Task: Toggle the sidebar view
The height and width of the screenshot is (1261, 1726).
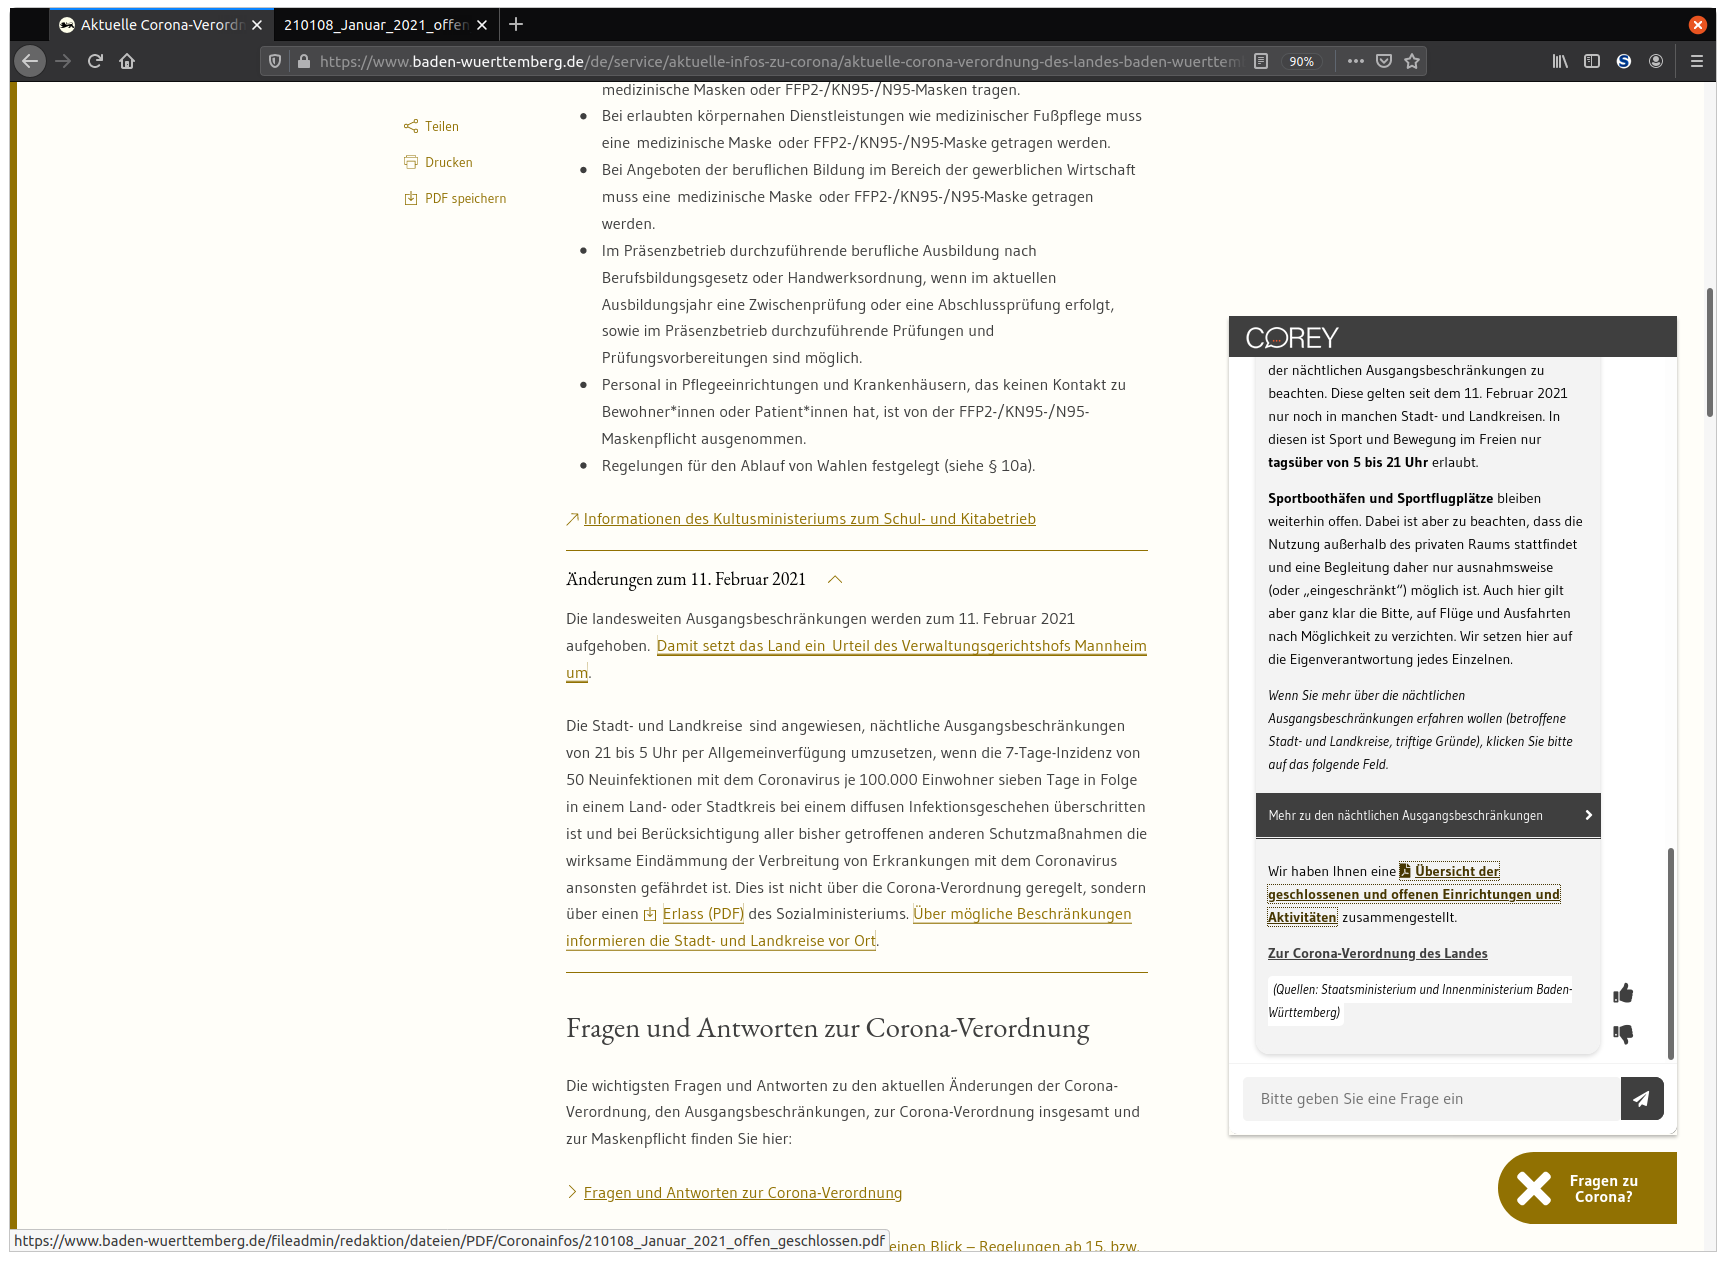Action: [1592, 61]
